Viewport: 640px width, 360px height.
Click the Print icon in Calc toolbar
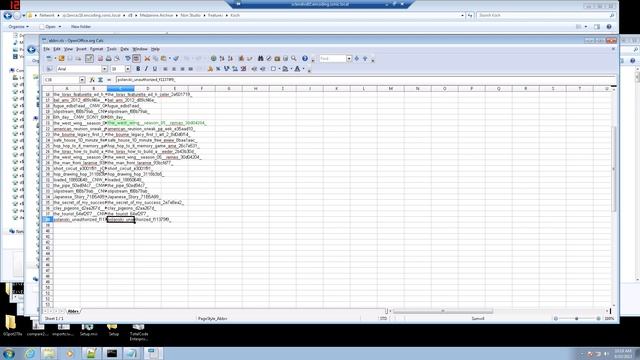coord(109,59)
